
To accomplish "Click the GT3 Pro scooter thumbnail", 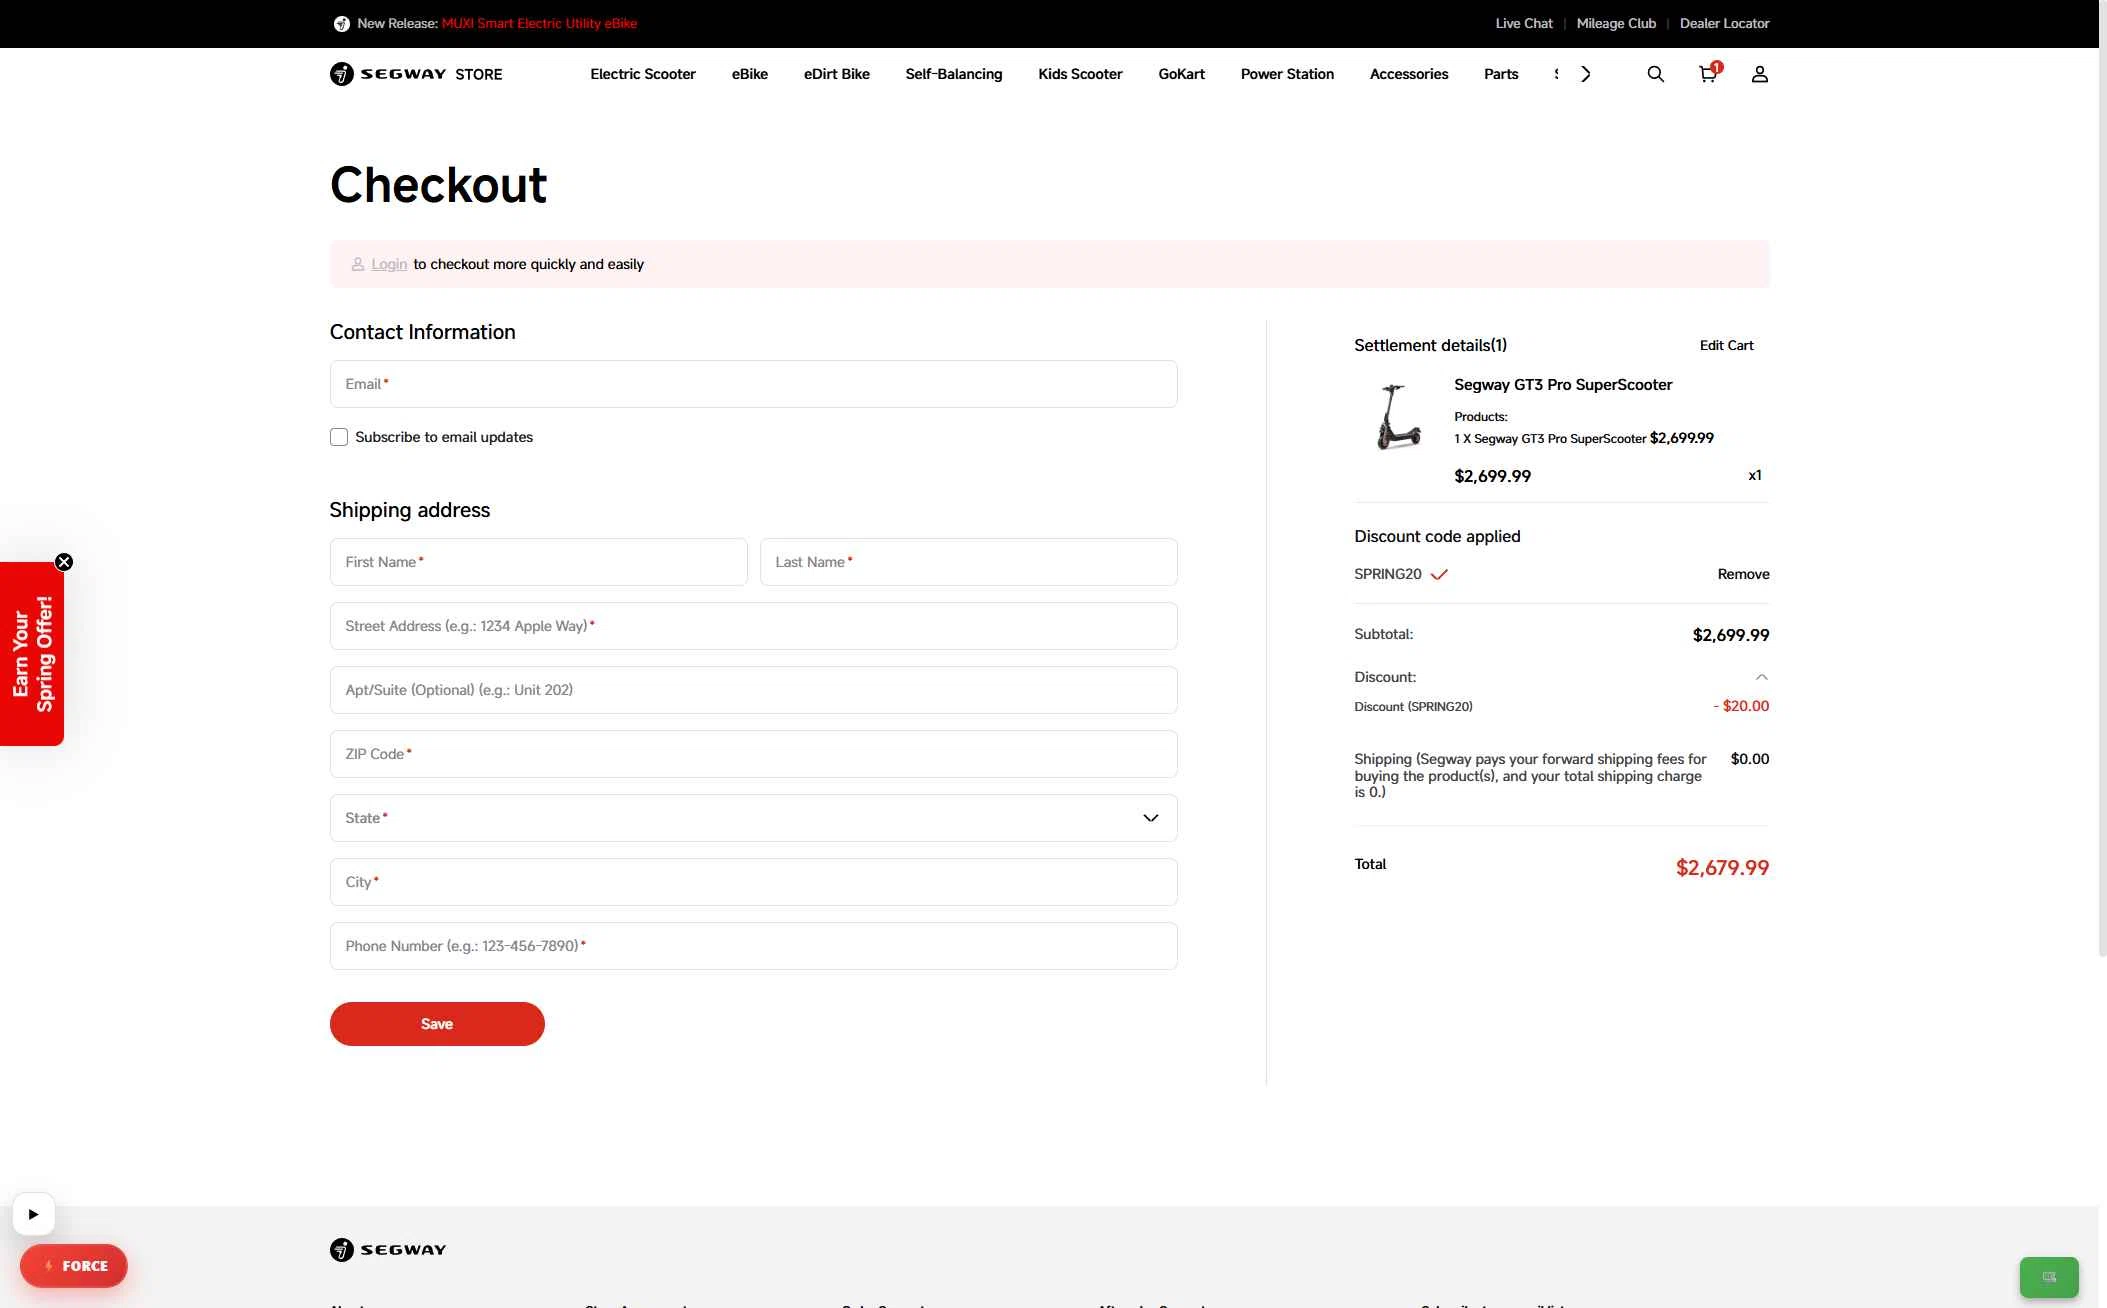I will (x=1397, y=416).
